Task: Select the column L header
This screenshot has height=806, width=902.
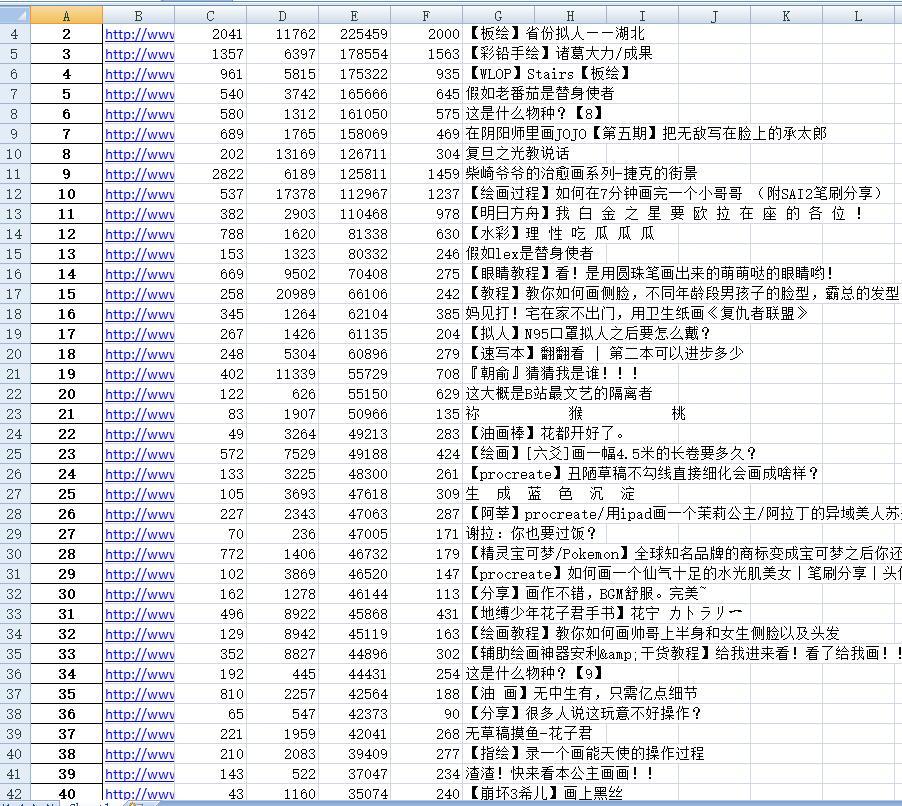Action: (x=858, y=16)
